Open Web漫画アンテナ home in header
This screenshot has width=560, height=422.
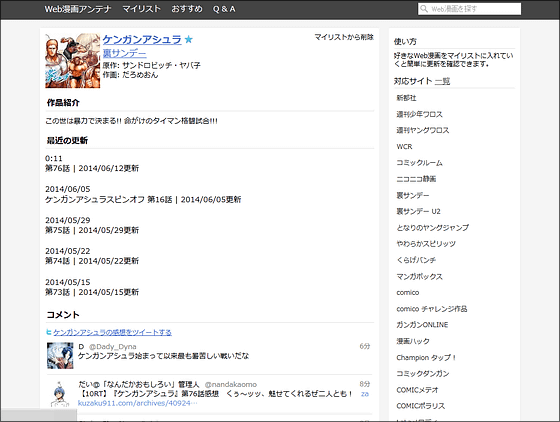[x=78, y=9]
